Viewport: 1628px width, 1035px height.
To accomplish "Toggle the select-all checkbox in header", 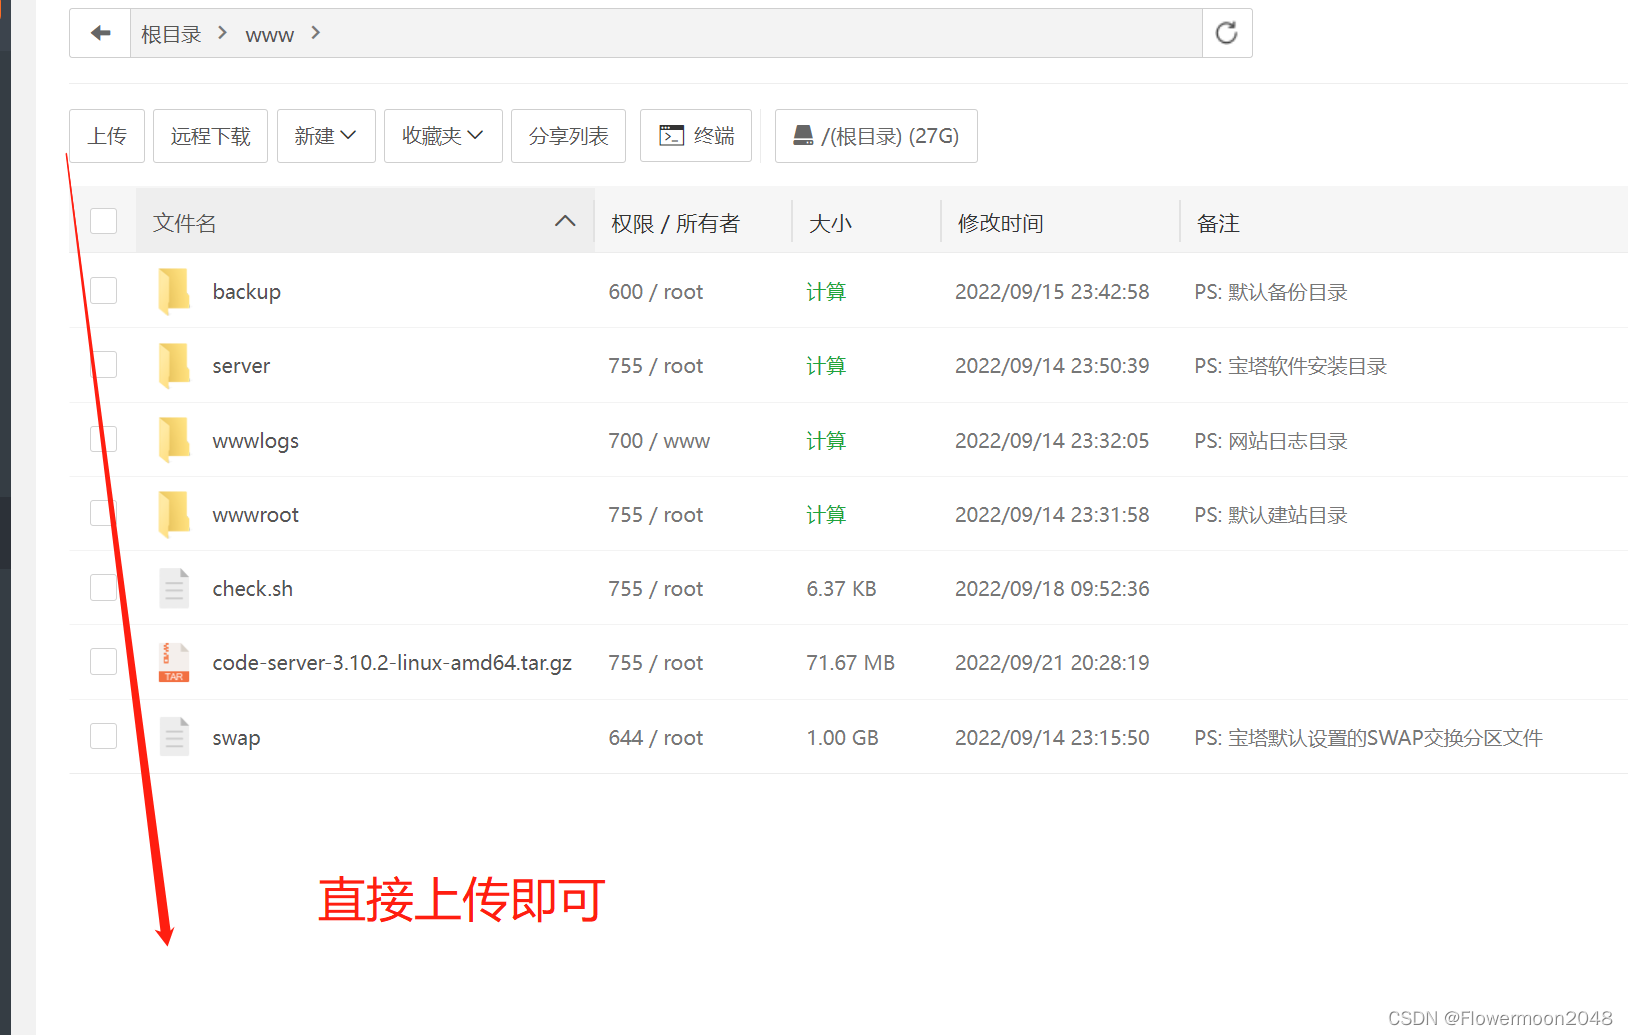I will tap(104, 221).
